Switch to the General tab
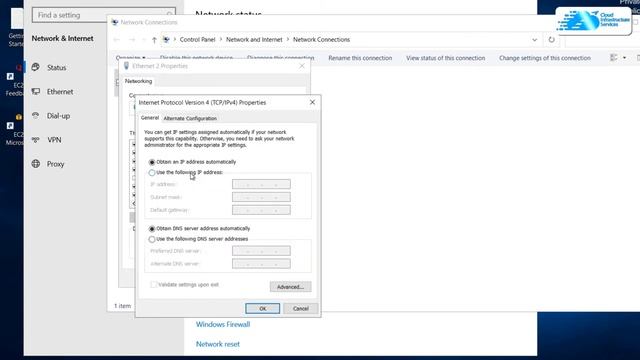The height and width of the screenshot is (360, 640). (x=149, y=118)
